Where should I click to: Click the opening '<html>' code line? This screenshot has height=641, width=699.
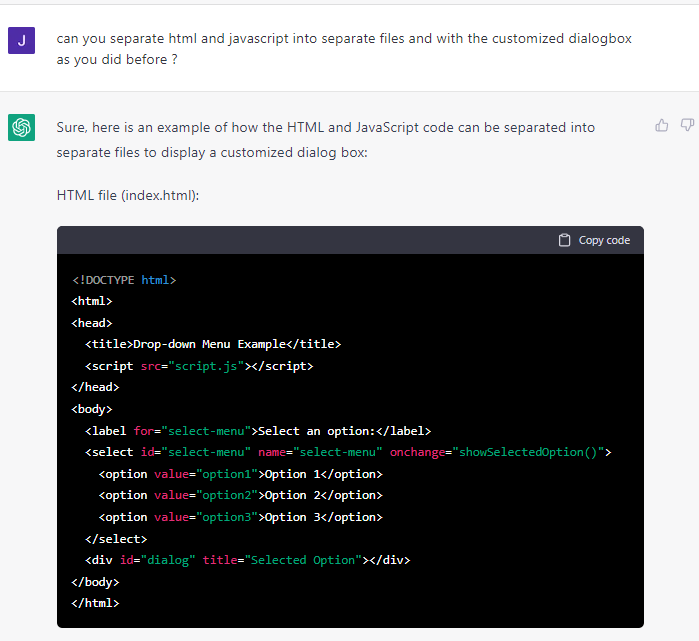(92, 301)
